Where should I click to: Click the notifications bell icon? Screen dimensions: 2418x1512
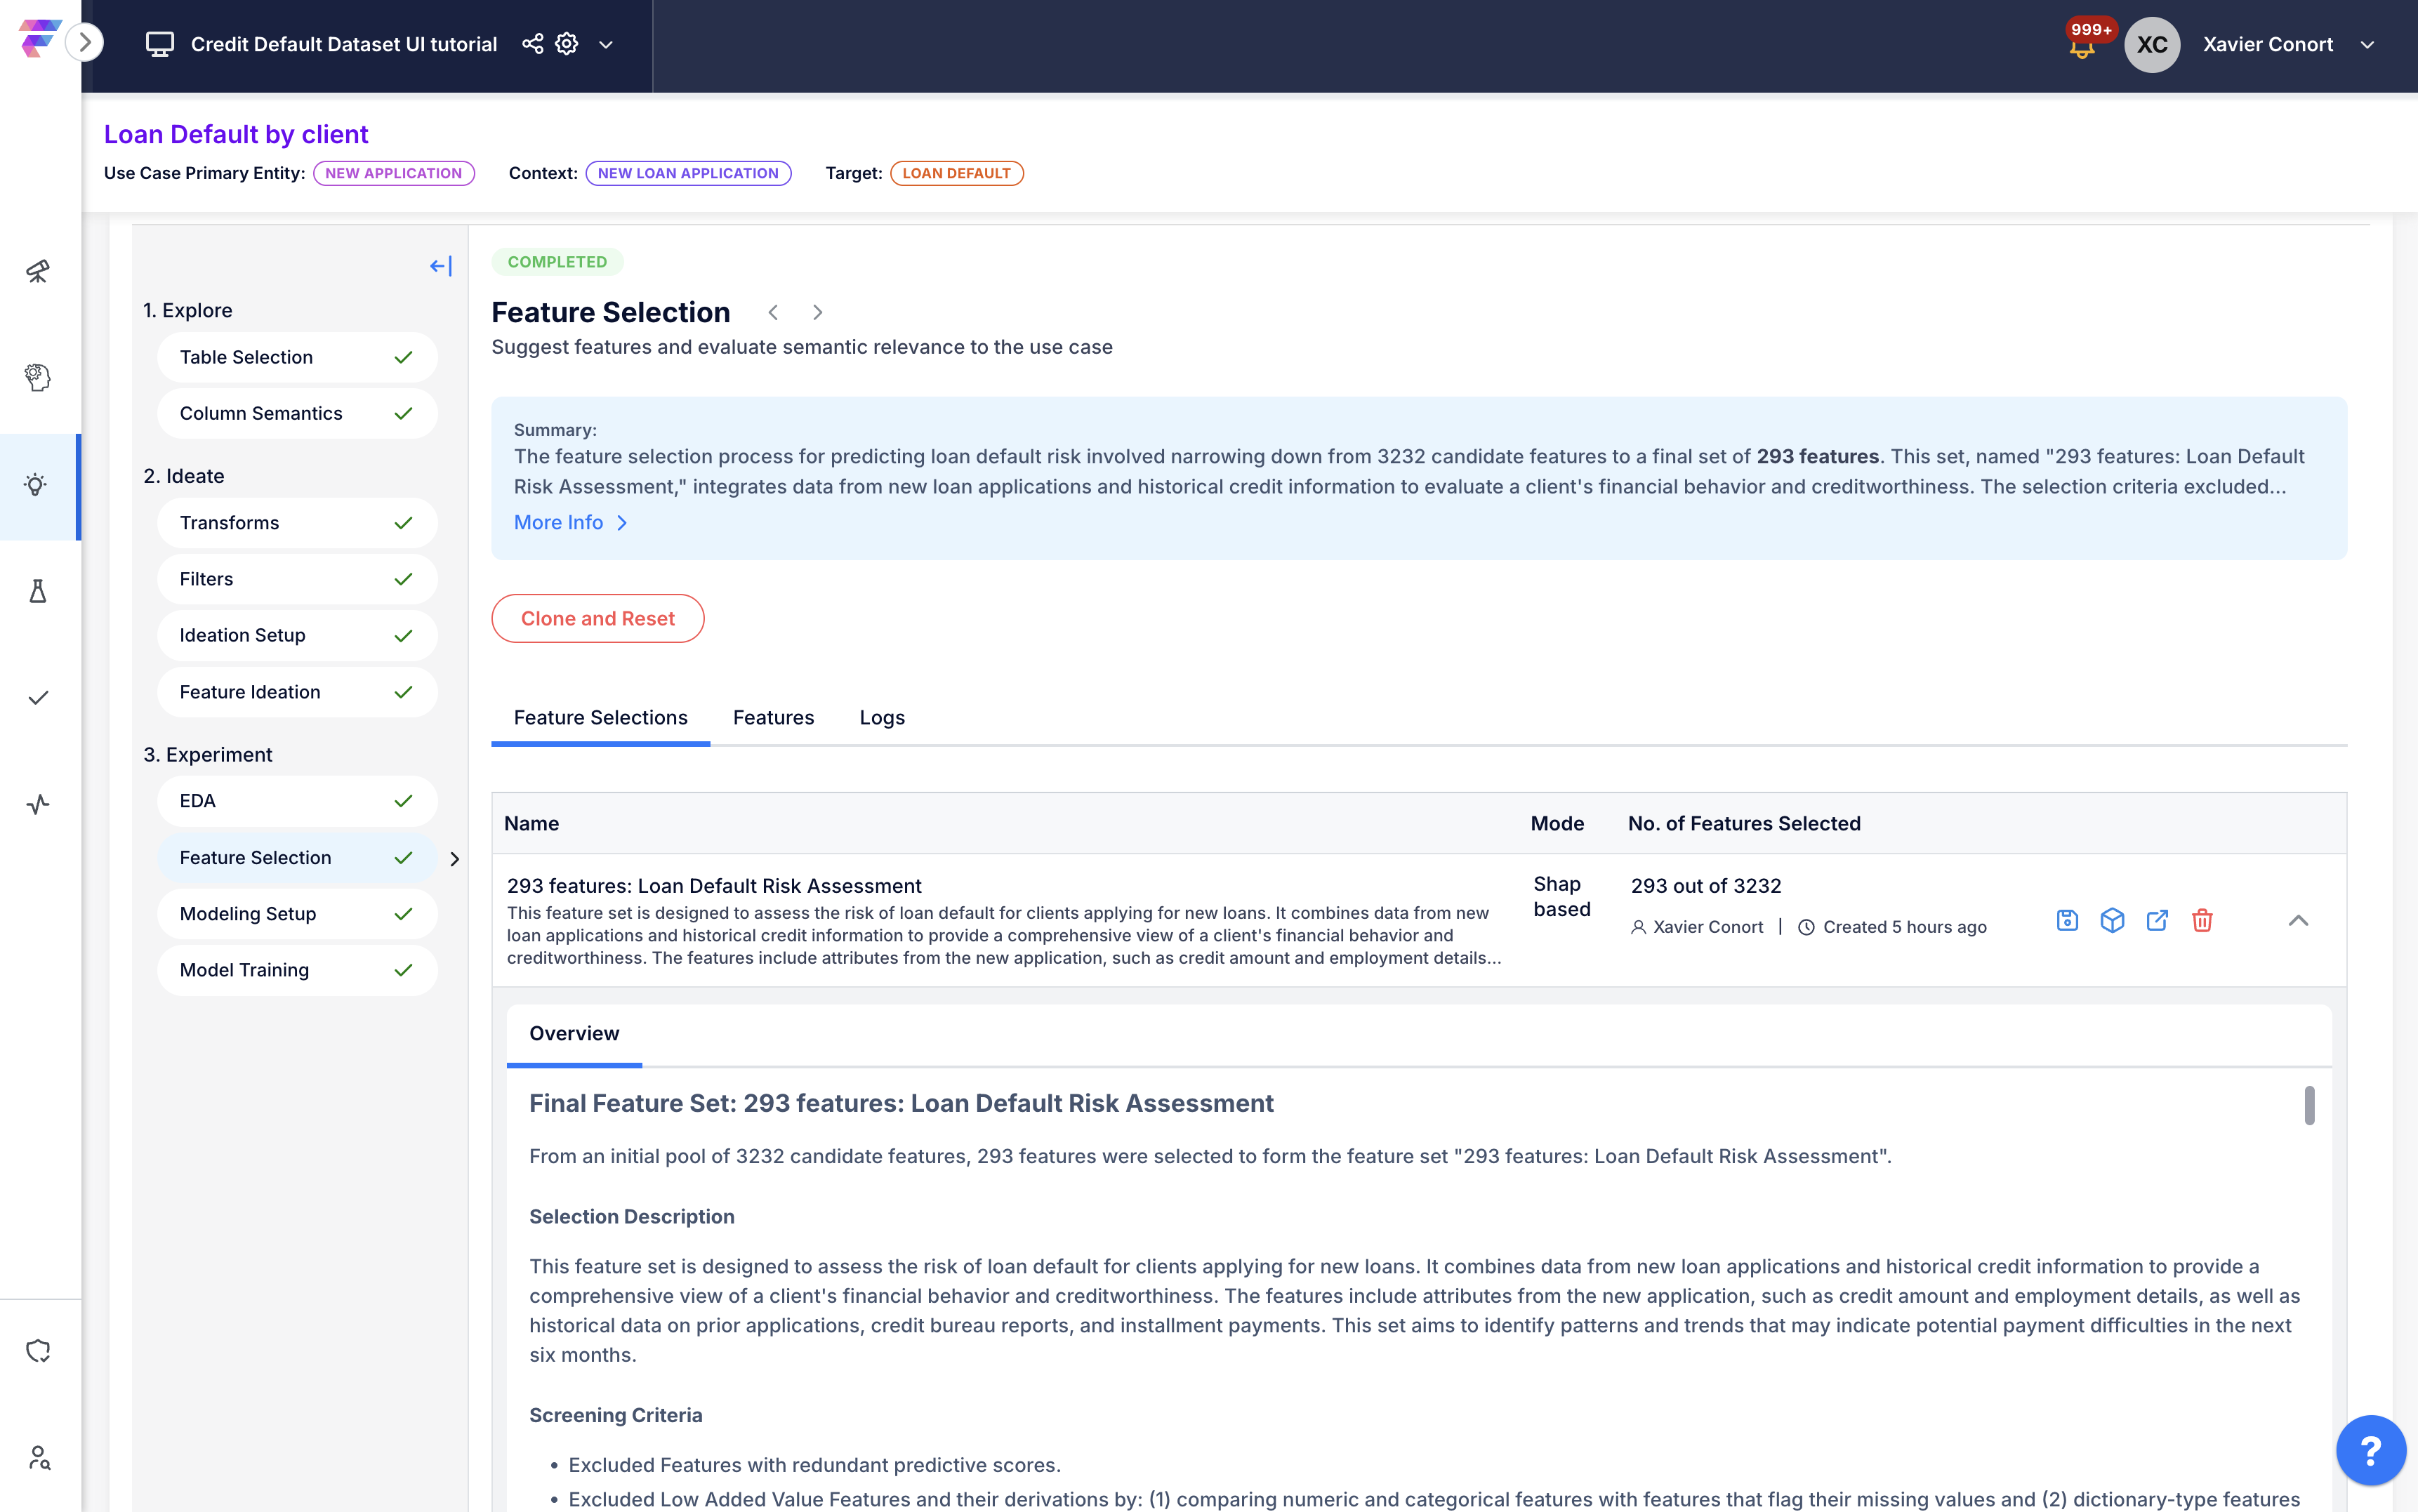click(2082, 47)
